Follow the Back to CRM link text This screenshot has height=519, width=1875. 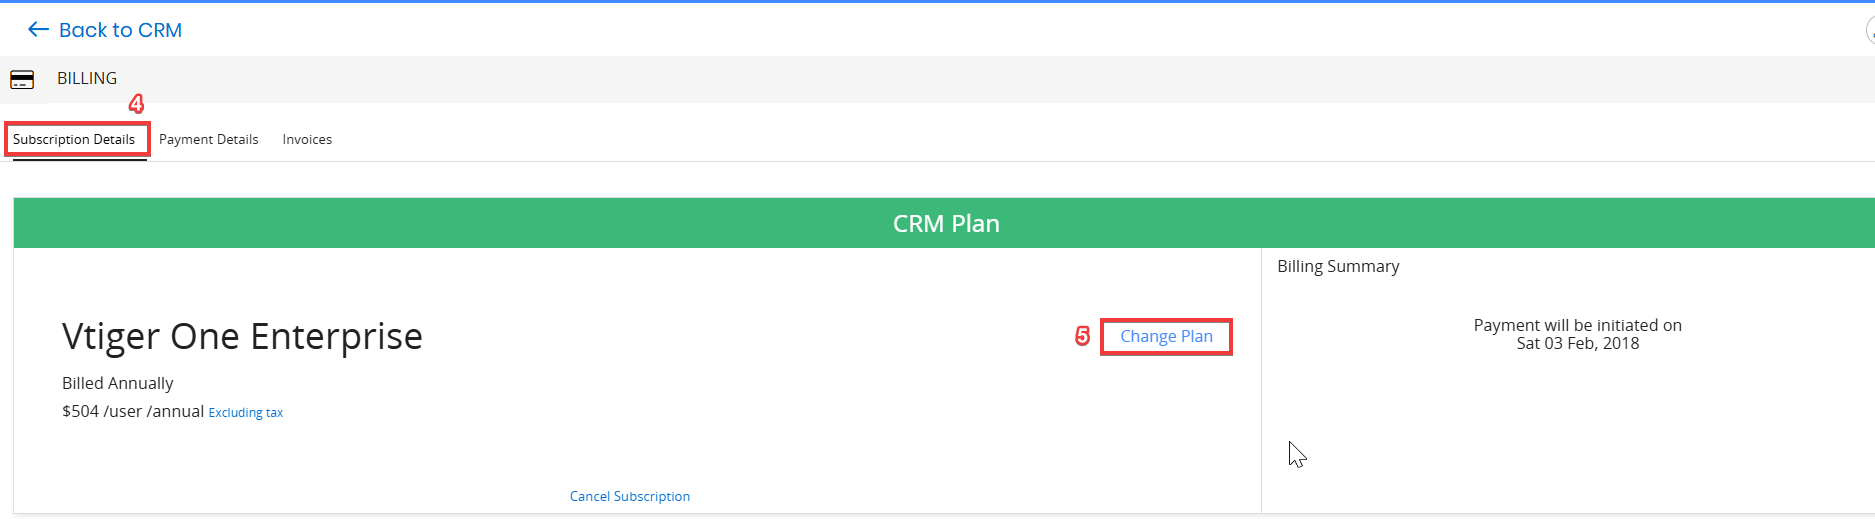120,30
